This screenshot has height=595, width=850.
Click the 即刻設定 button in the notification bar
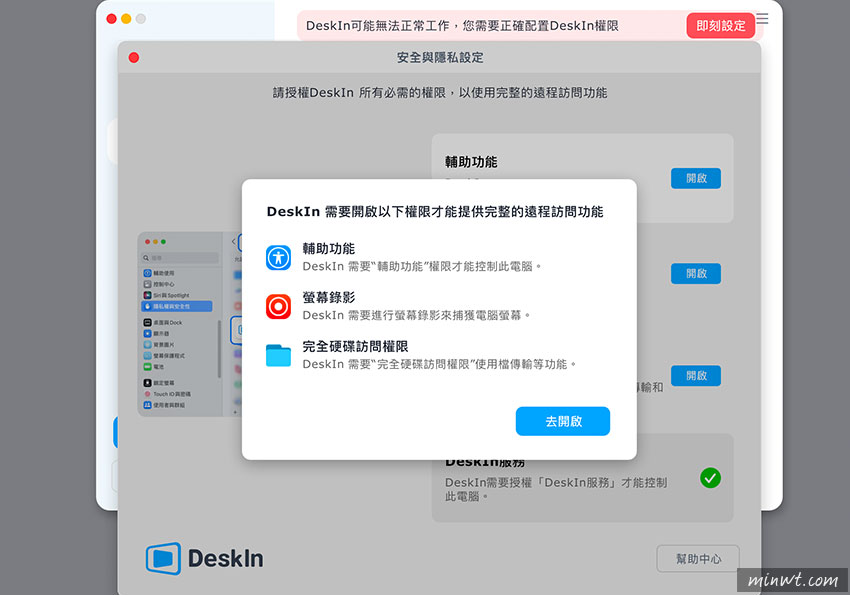(x=720, y=25)
